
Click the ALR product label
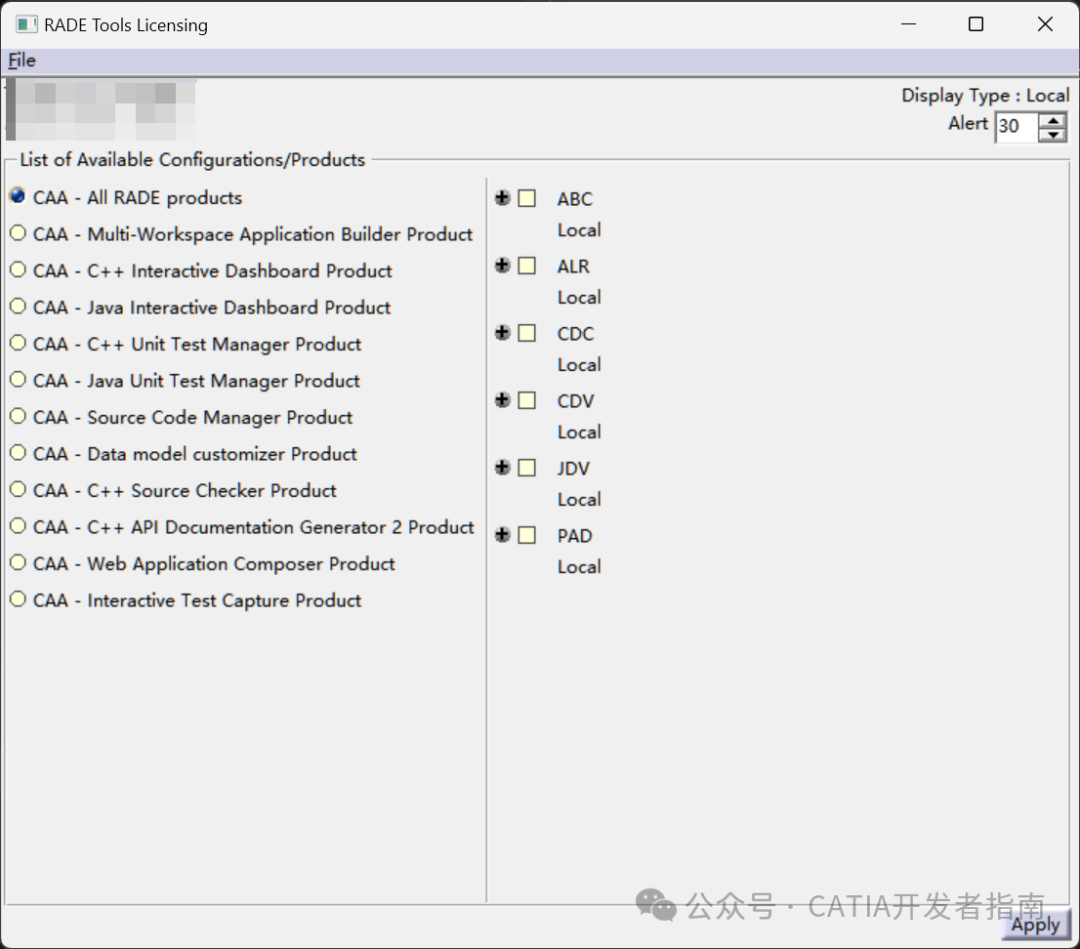(x=573, y=267)
